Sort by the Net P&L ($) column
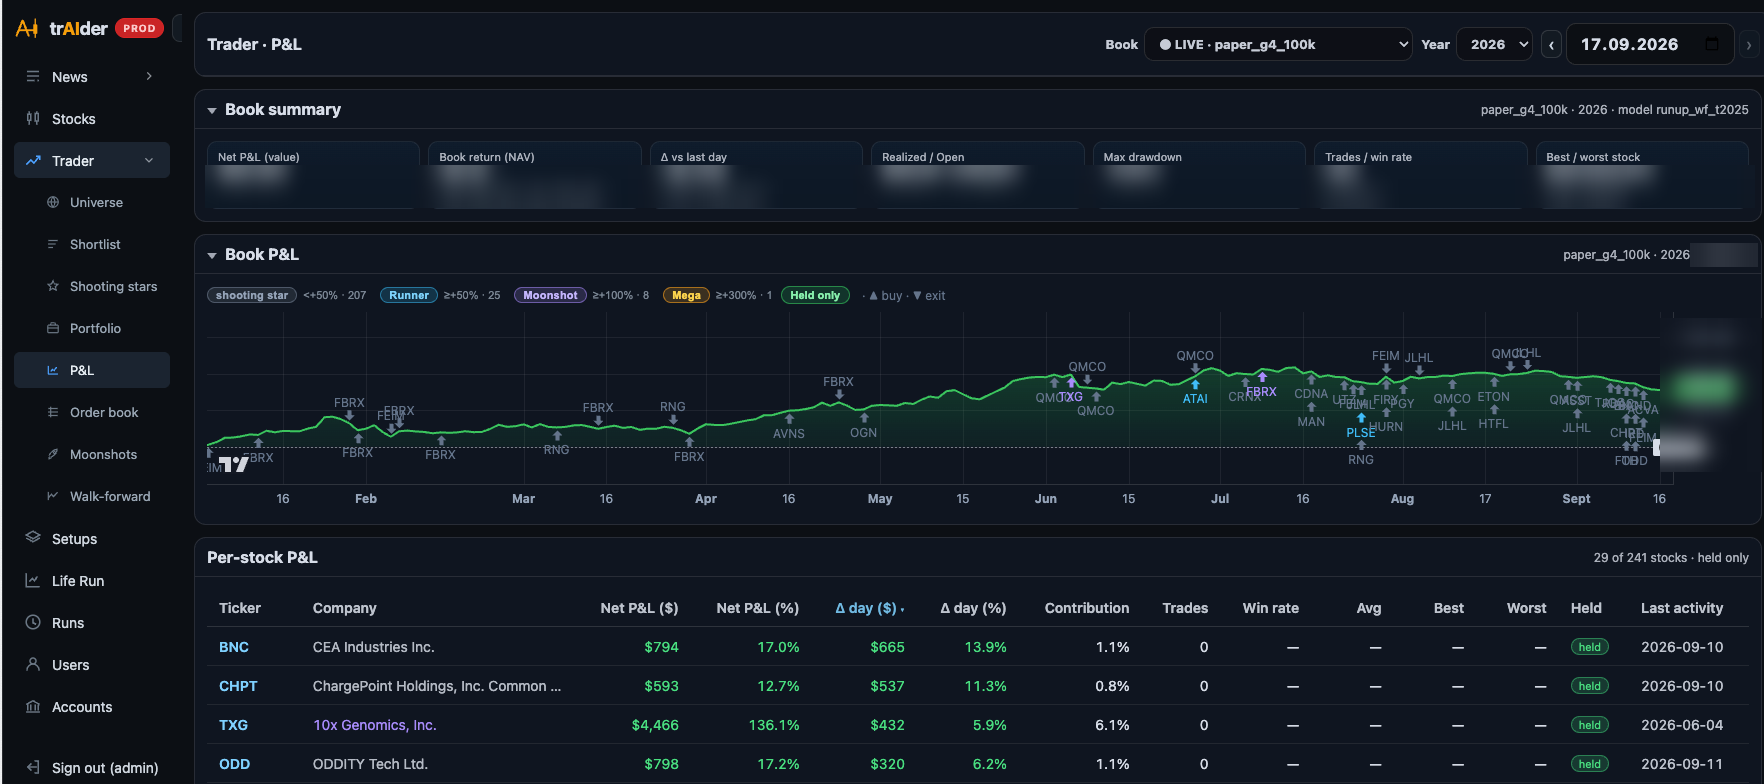 [x=639, y=608]
